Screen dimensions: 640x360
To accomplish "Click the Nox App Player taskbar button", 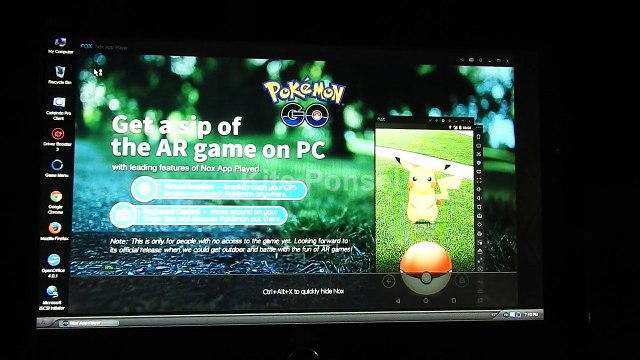I will (x=89, y=323).
